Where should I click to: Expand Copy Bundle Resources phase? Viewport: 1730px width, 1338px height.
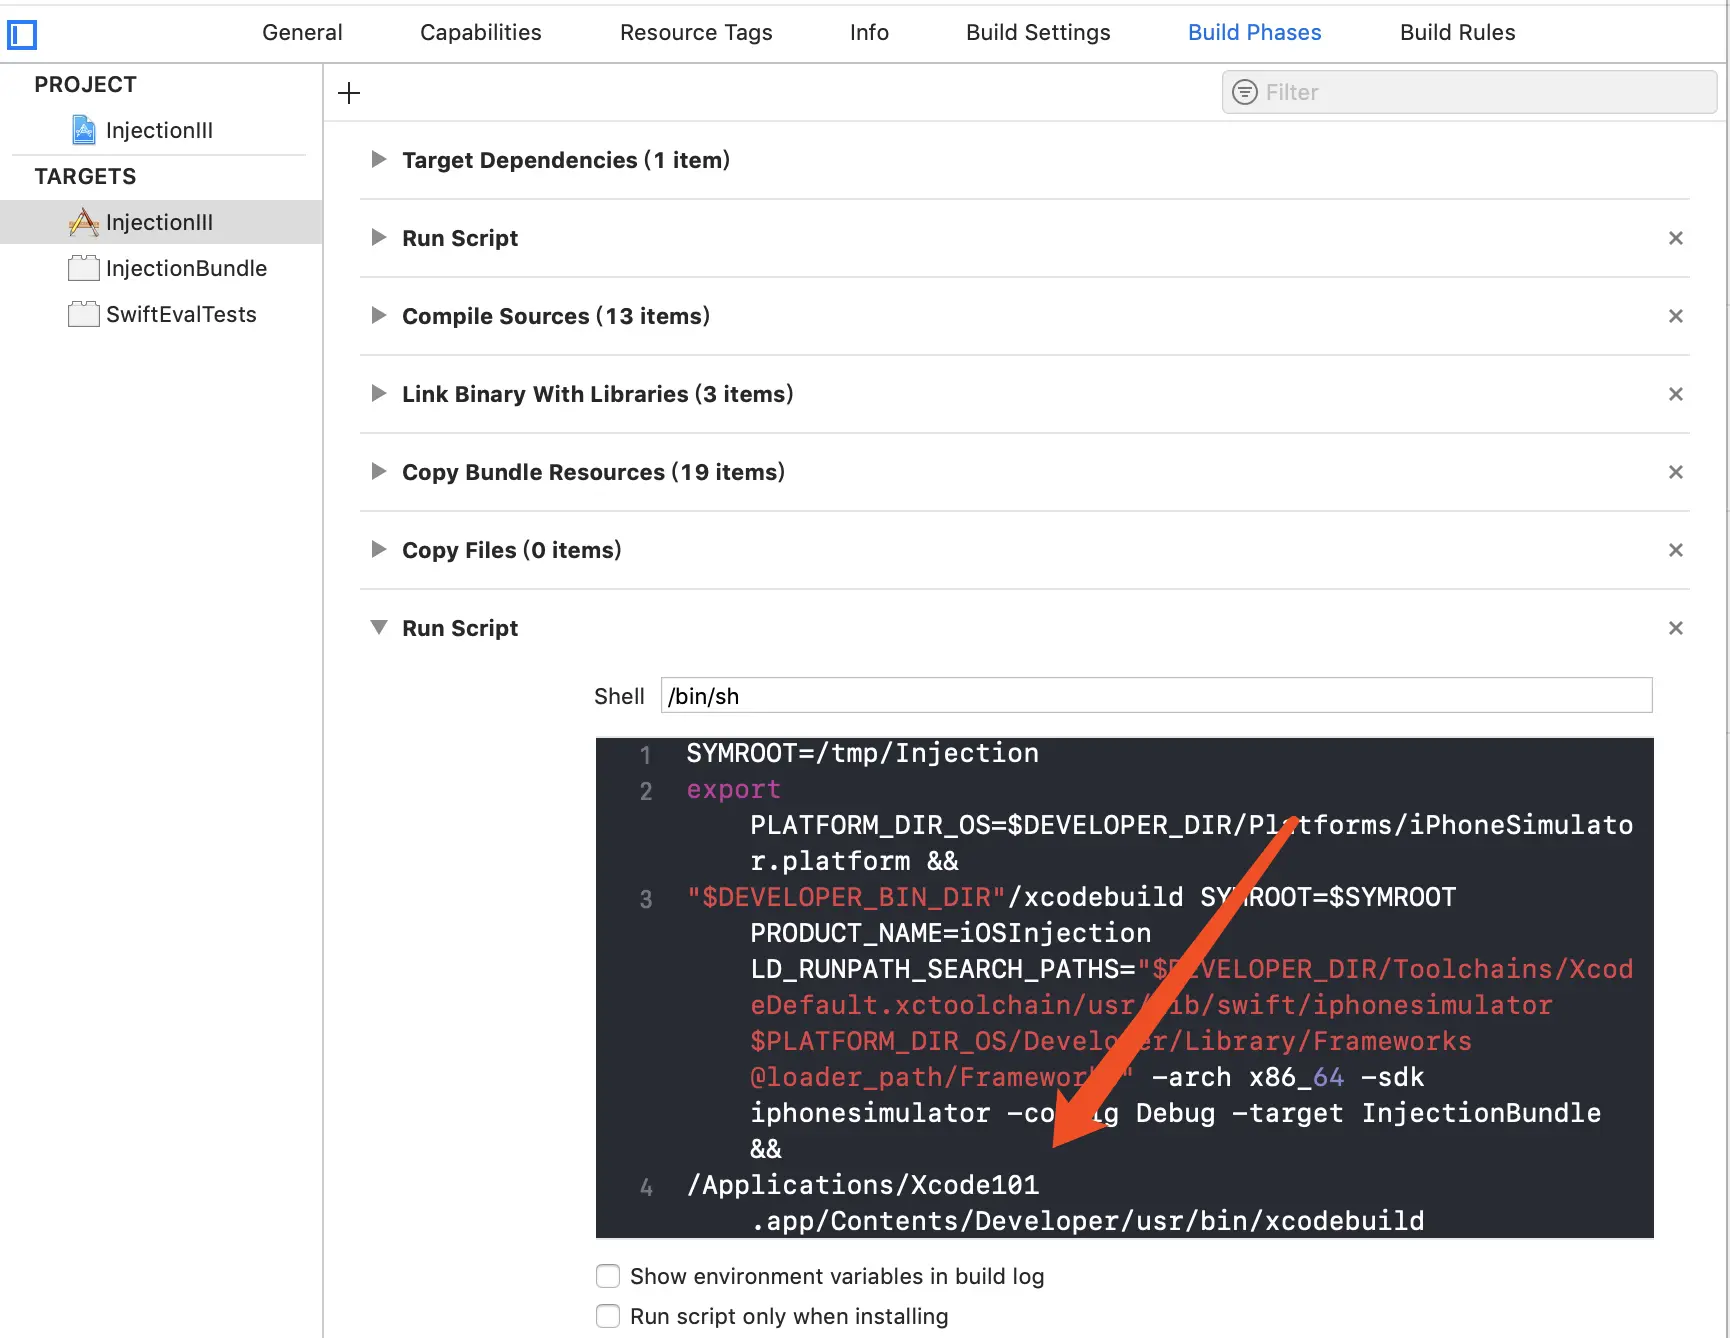(x=378, y=471)
